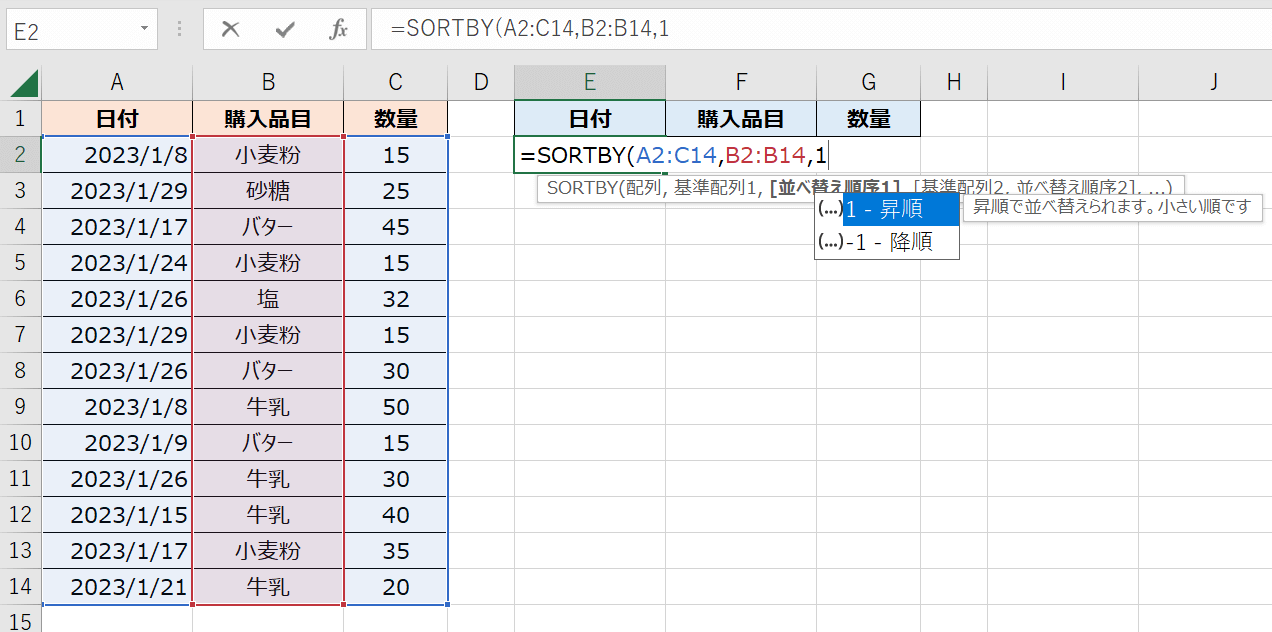1272x632 pixels.
Task: Click the Enter checkmark formula bar icon
Action: 285,30
